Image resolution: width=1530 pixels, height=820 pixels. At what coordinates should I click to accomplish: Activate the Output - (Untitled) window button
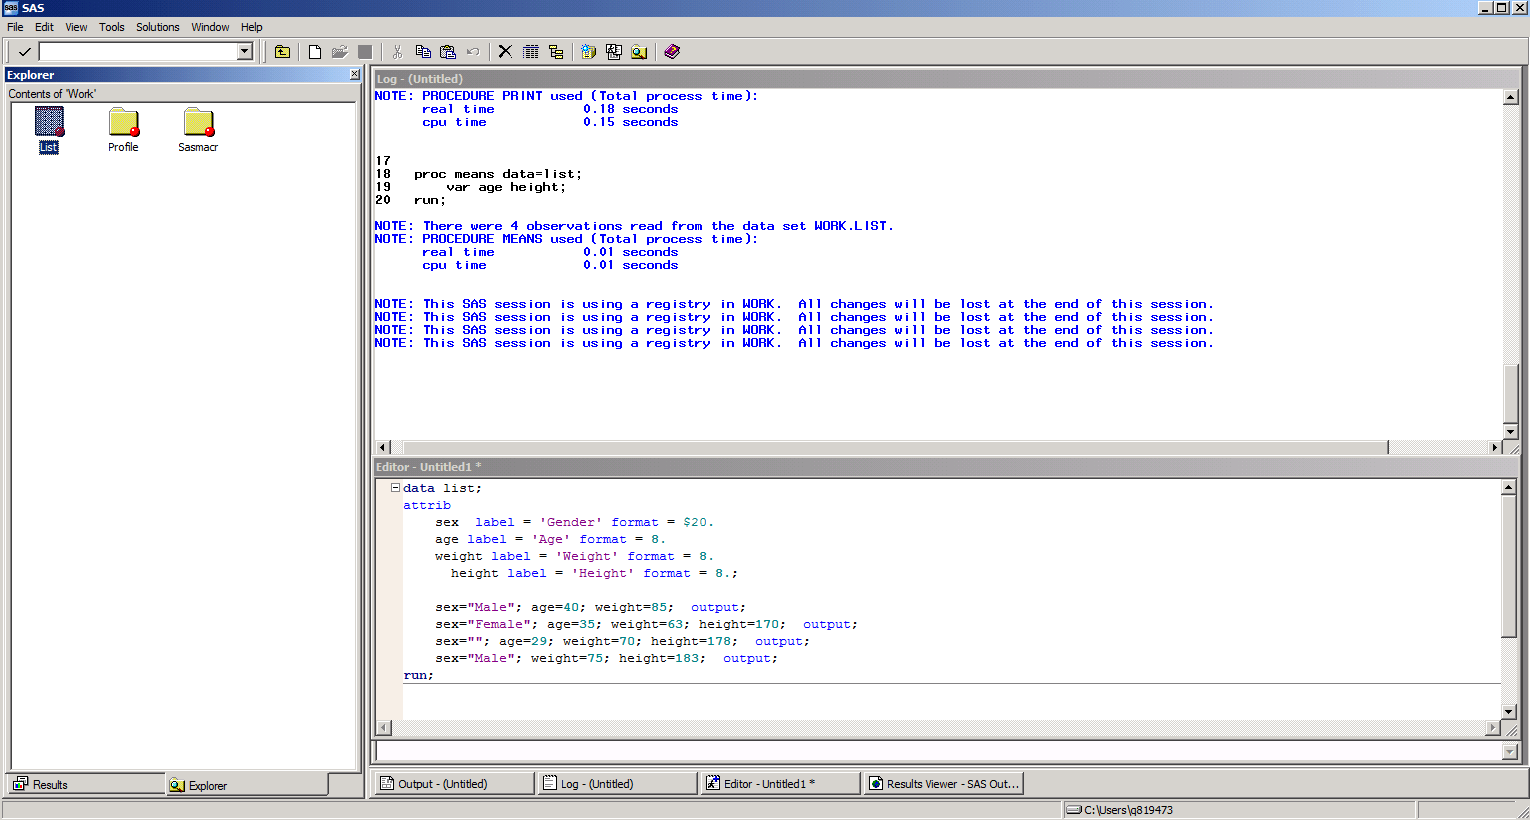pos(454,784)
